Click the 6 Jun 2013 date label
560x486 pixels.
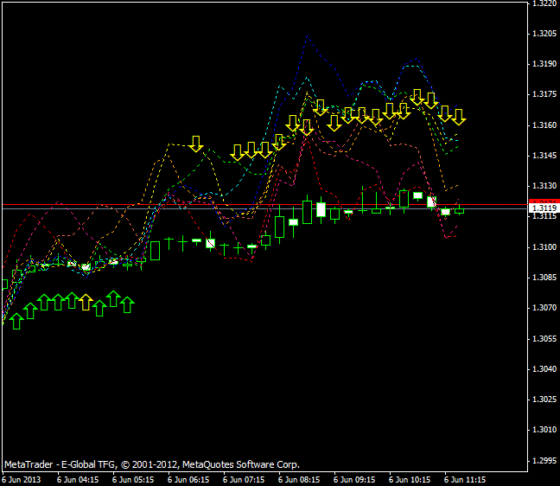(x=21, y=480)
